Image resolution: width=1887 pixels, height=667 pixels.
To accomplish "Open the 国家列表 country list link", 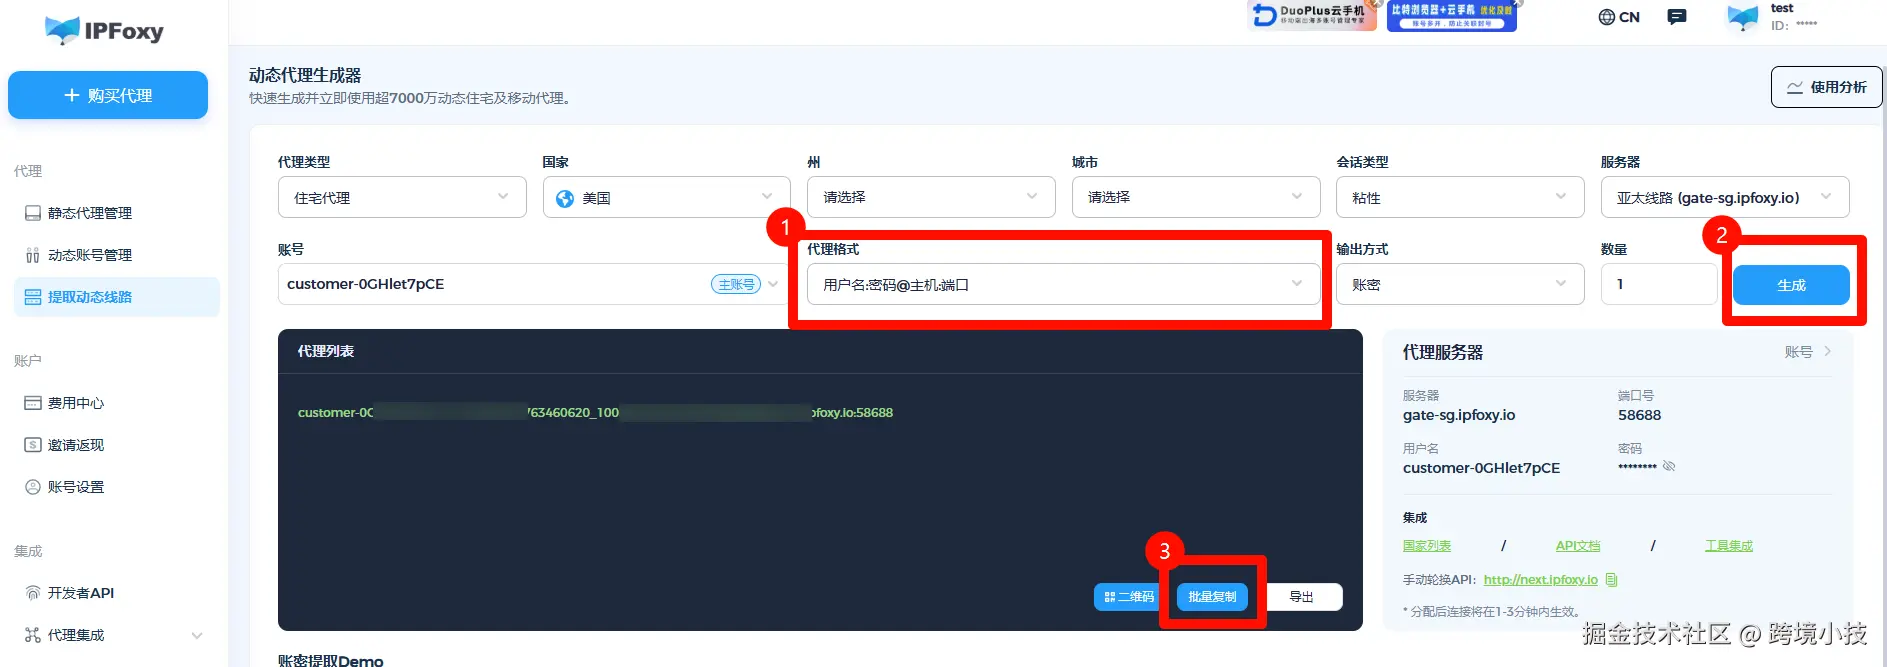I will pos(1427,546).
